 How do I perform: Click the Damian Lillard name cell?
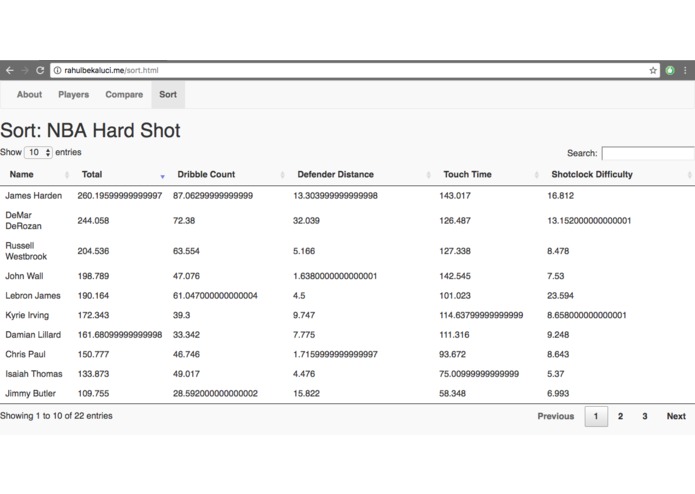[x=33, y=335]
